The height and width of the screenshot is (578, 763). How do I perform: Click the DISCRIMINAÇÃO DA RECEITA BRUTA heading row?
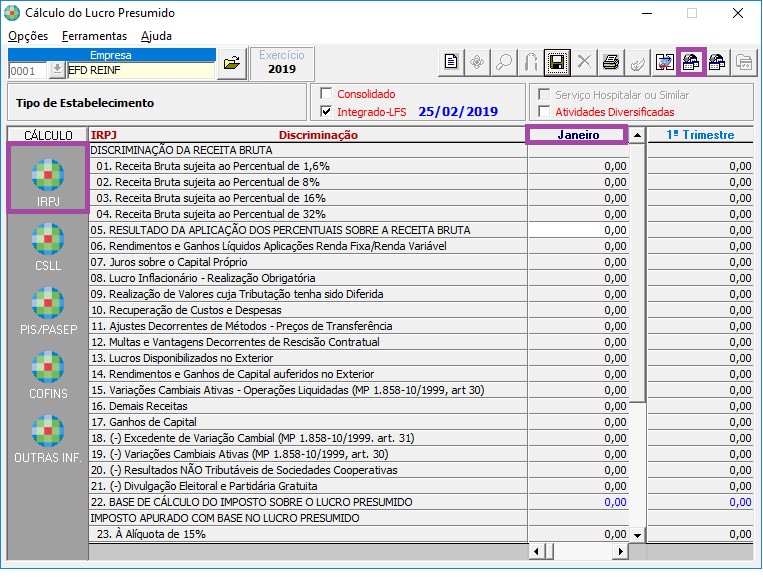[308, 150]
